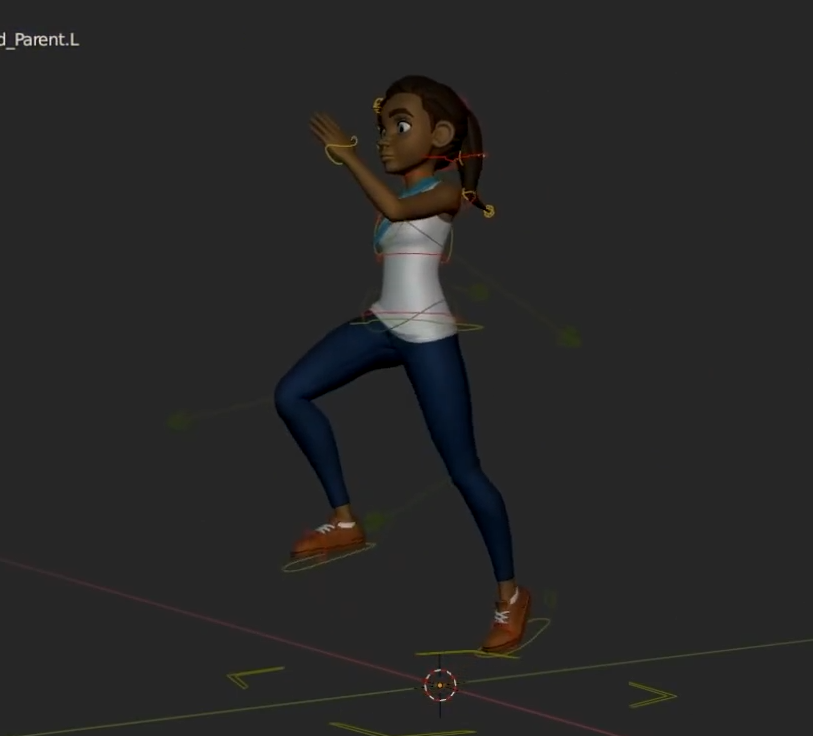813x736 pixels.
Task: Select yellow-green hip ellipse control below shirt
Action: [417, 326]
